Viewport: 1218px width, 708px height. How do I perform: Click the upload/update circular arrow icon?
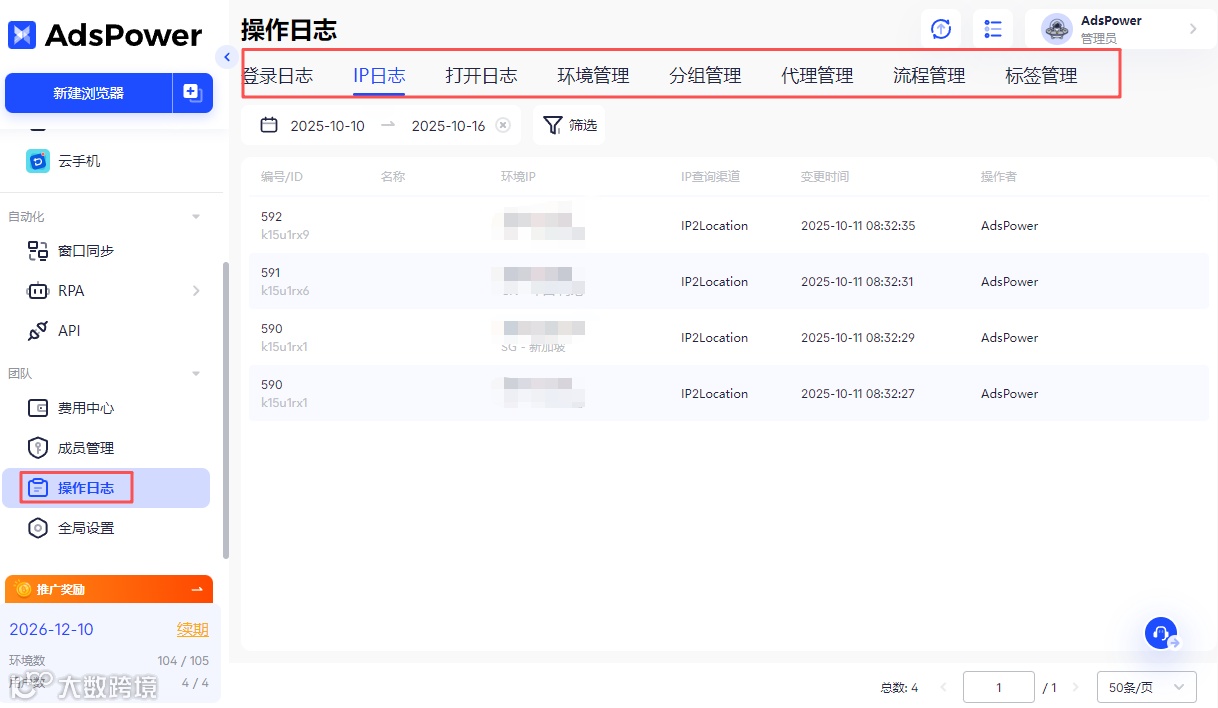[941, 29]
